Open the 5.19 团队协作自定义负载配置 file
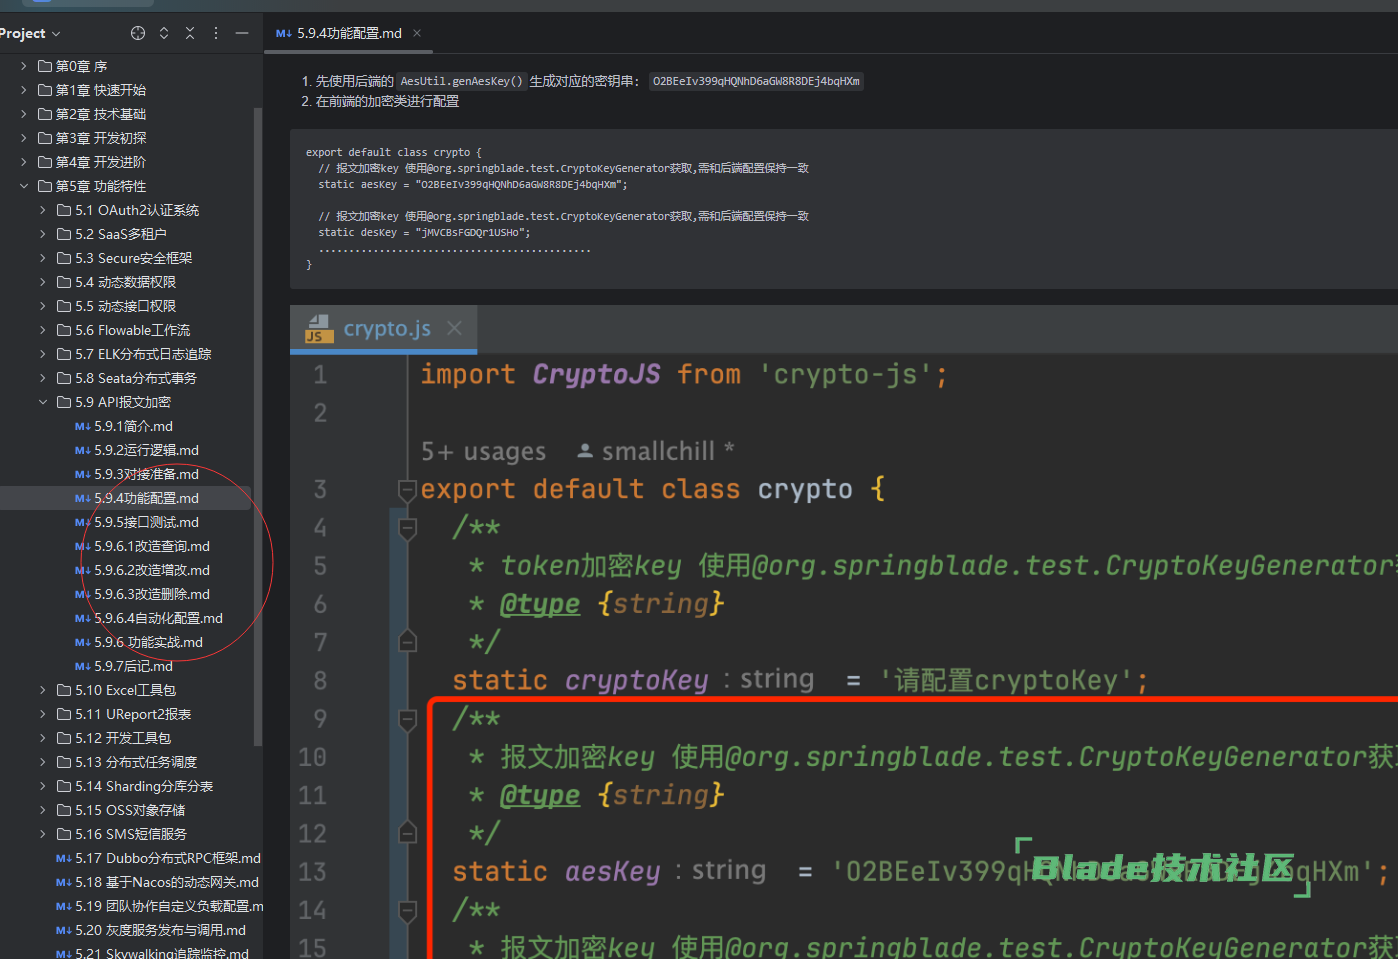The height and width of the screenshot is (959, 1398). click(x=159, y=906)
